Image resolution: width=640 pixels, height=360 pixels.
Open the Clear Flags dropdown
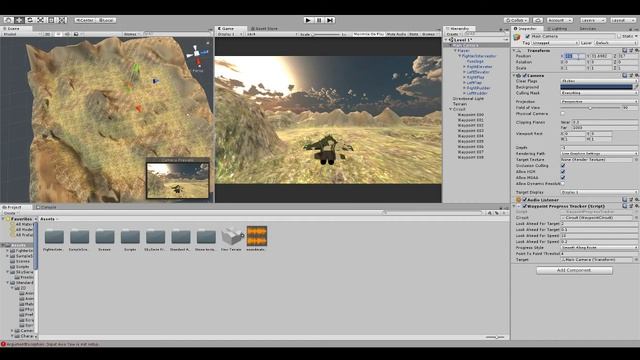[x=599, y=81]
